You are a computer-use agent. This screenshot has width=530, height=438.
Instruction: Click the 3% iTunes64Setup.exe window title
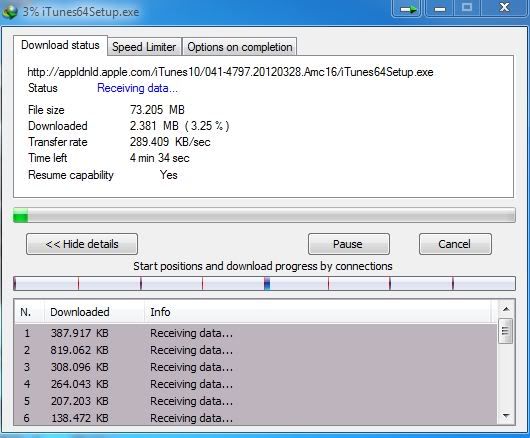81,12
